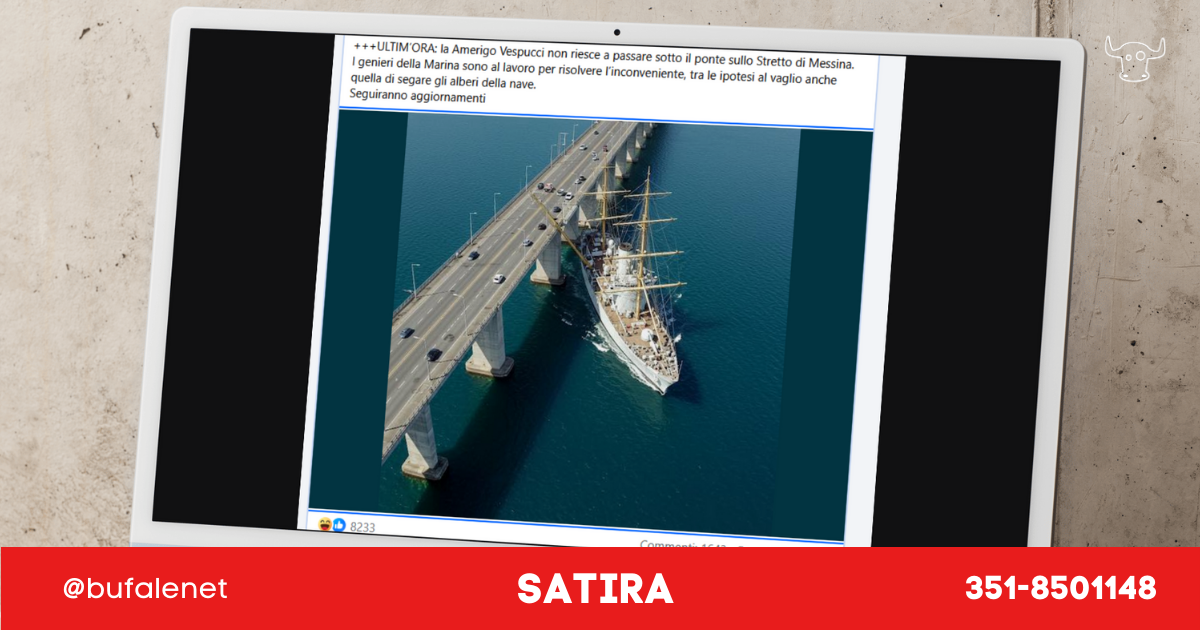This screenshot has width=1200, height=630.
Task: Click the phone number 351-8501148
Action: tap(1060, 588)
